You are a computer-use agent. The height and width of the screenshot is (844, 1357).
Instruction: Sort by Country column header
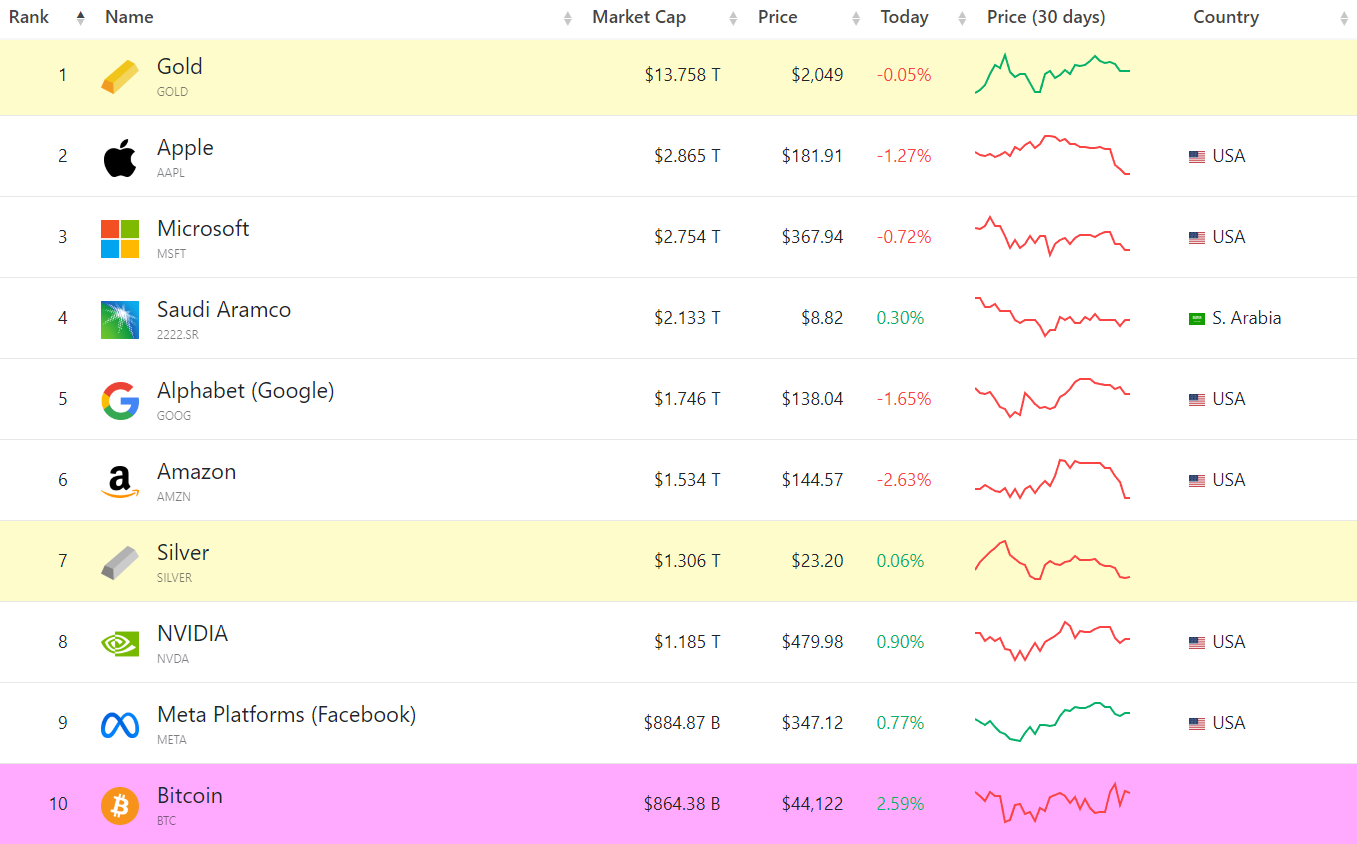(x=1225, y=17)
